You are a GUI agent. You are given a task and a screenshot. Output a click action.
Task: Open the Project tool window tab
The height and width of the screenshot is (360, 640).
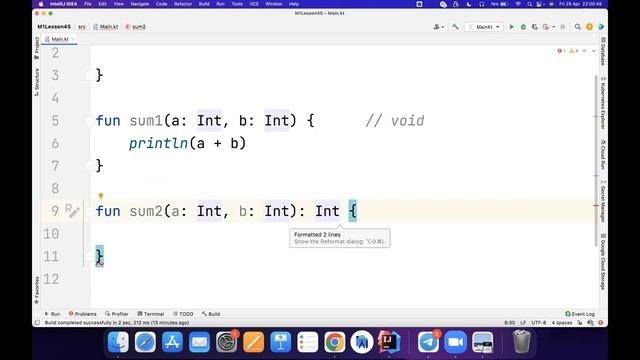pos(37,48)
